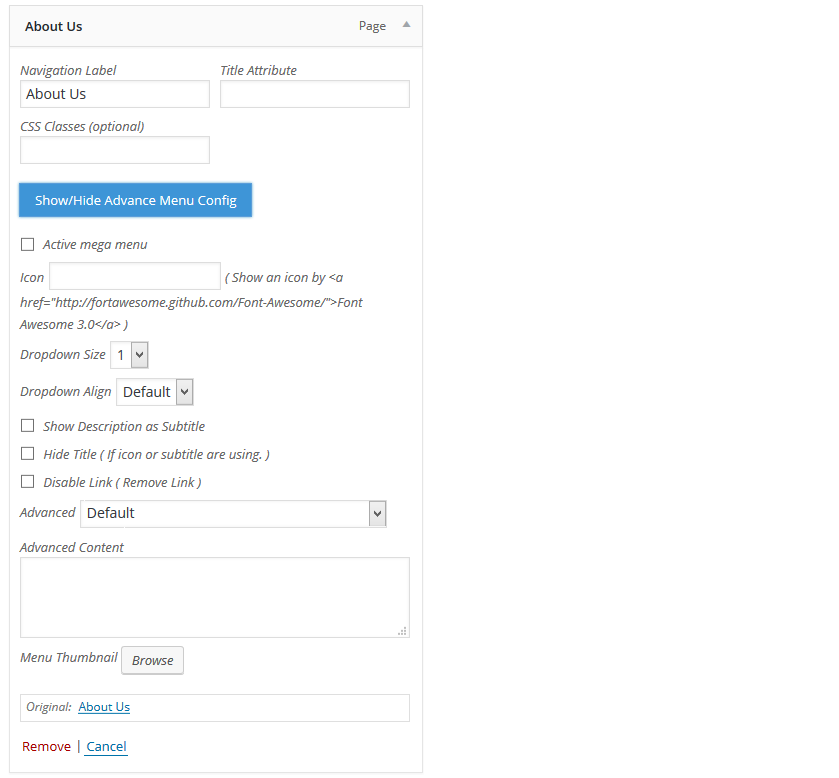Screen dimensions: 839x778
Task: Click Show/Hide Advance Menu Config button
Action: point(135,200)
